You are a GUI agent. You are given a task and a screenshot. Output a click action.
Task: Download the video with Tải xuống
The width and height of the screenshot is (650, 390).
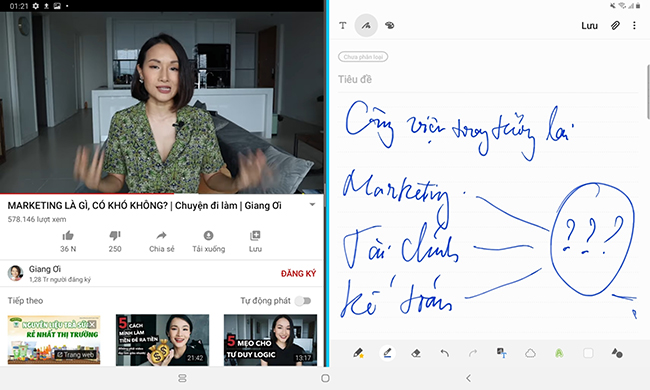pyautogui.click(x=209, y=242)
